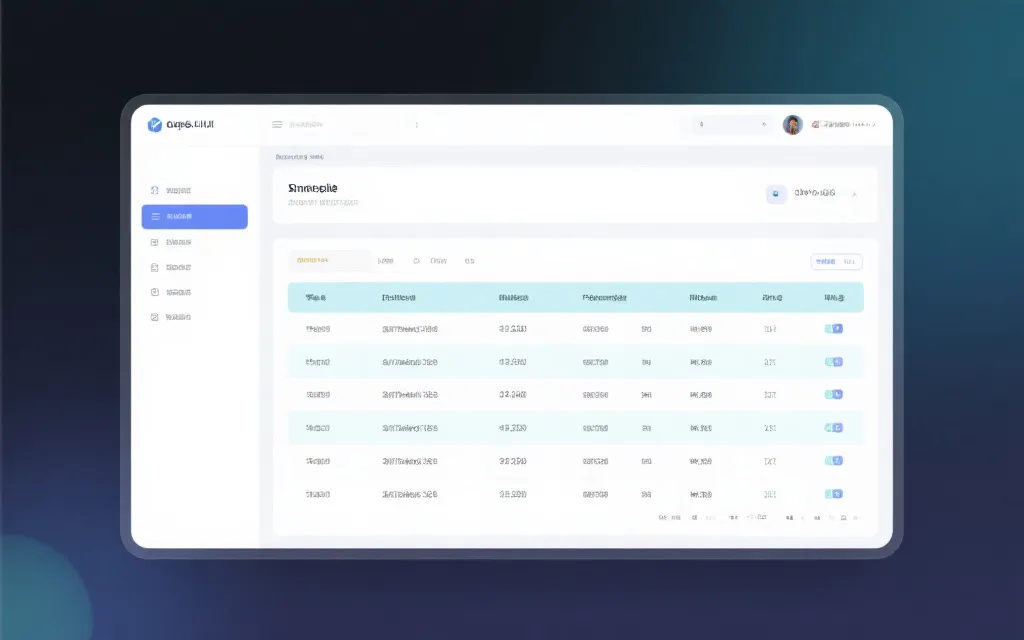Click the fourth sidebar item's document icon
Screen dimensions: 1024x640
tap(155, 267)
